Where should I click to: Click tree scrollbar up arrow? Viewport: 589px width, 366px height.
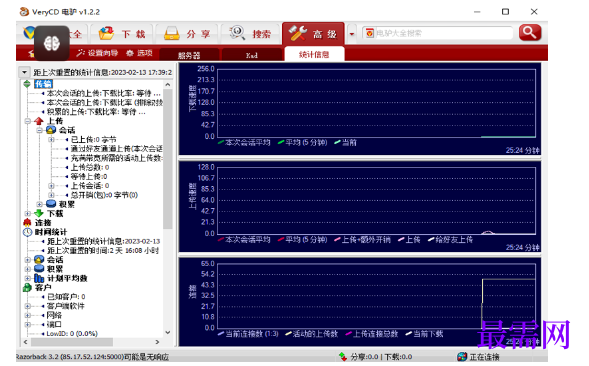[168, 85]
